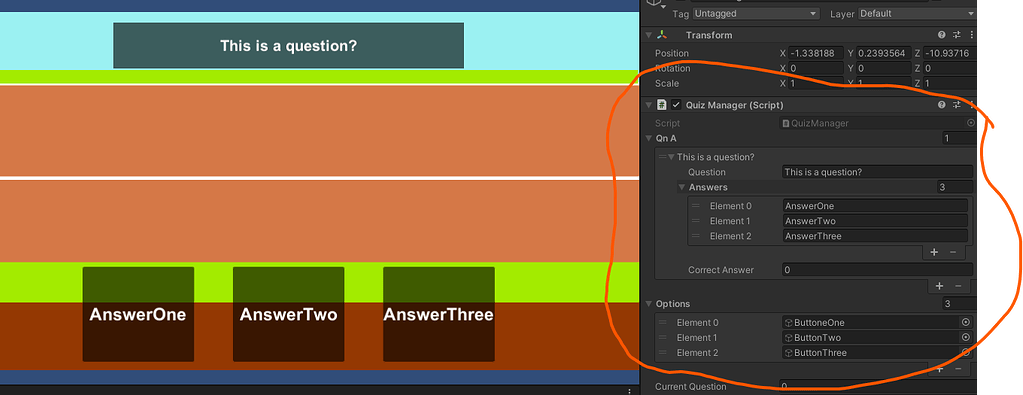Click the AnswerOne button in game view
This screenshot has height=395, width=1023.
pos(138,314)
